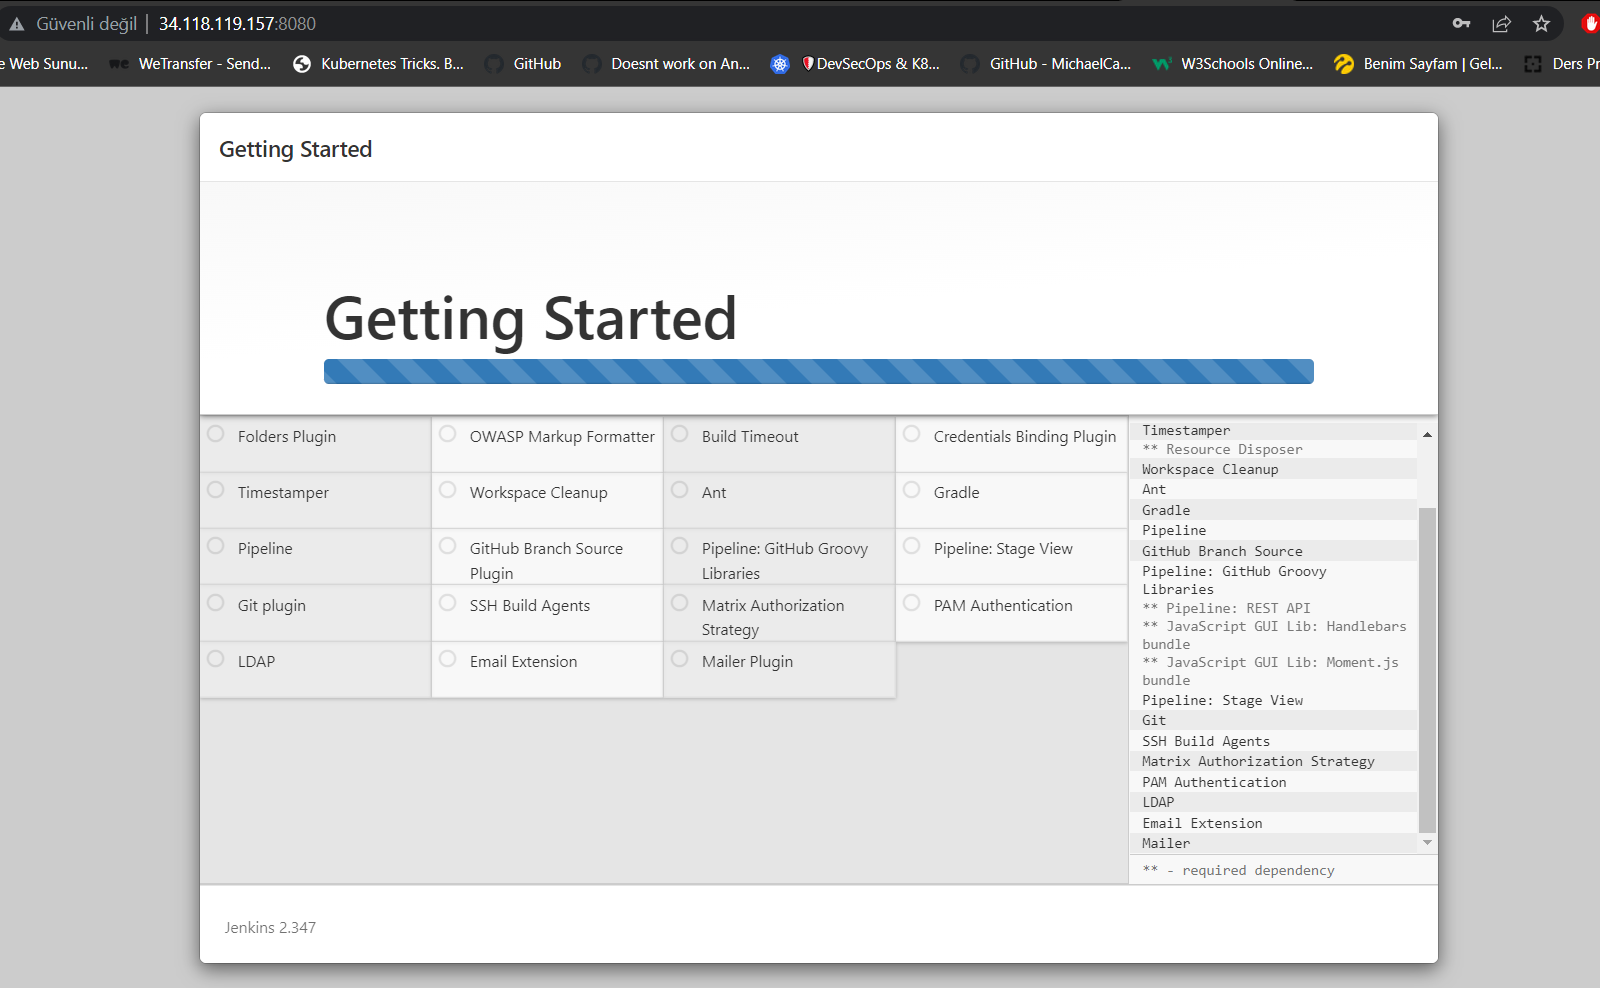The width and height of the screenshot is (1600, 988).
Task: Click the Git plugin status circle
Action: 216,603
